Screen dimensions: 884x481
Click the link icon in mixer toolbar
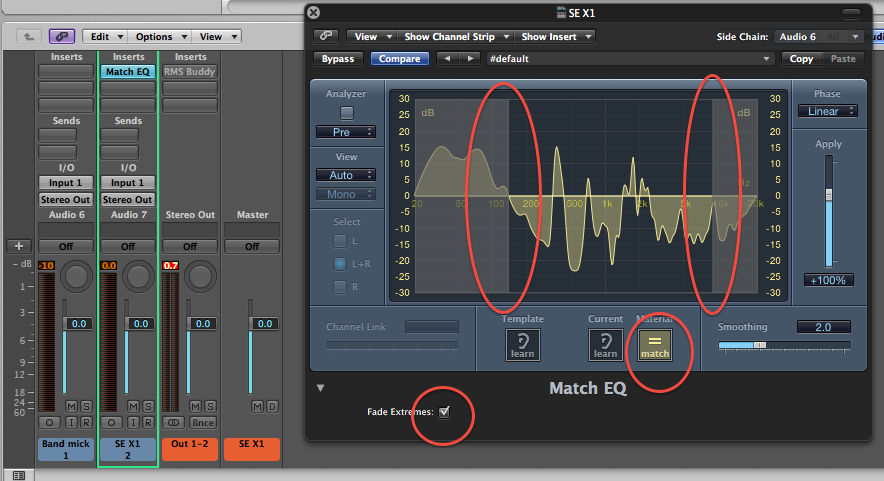61,37
